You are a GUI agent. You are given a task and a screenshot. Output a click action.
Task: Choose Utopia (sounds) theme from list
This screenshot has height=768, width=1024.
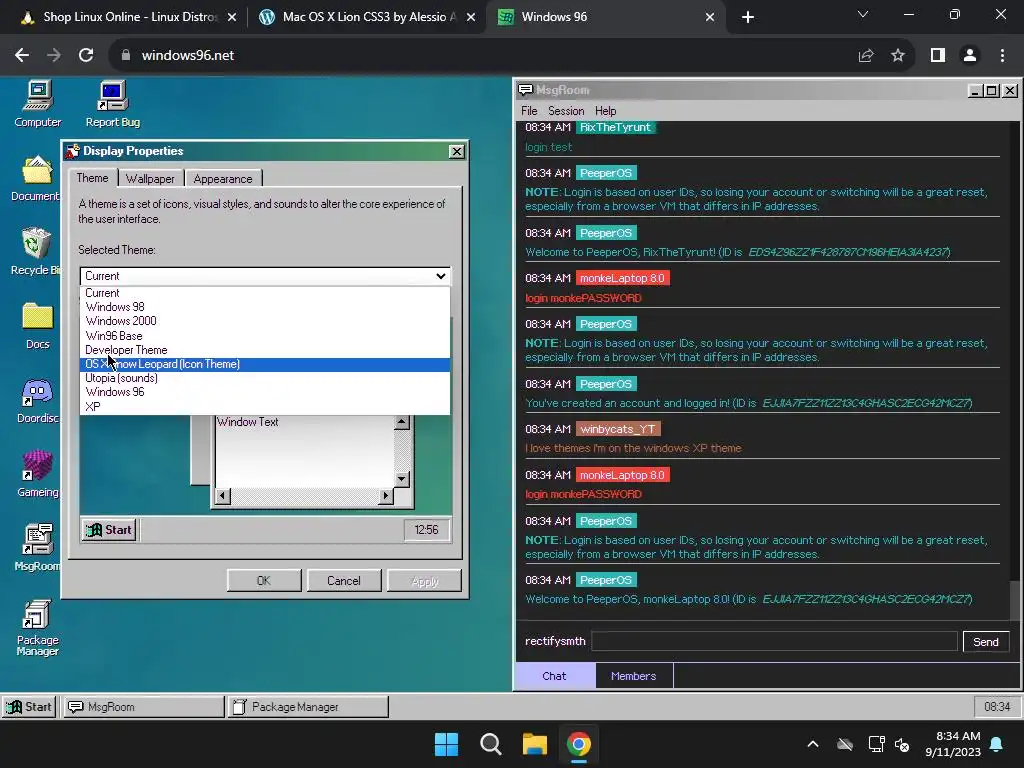(264, 378)
